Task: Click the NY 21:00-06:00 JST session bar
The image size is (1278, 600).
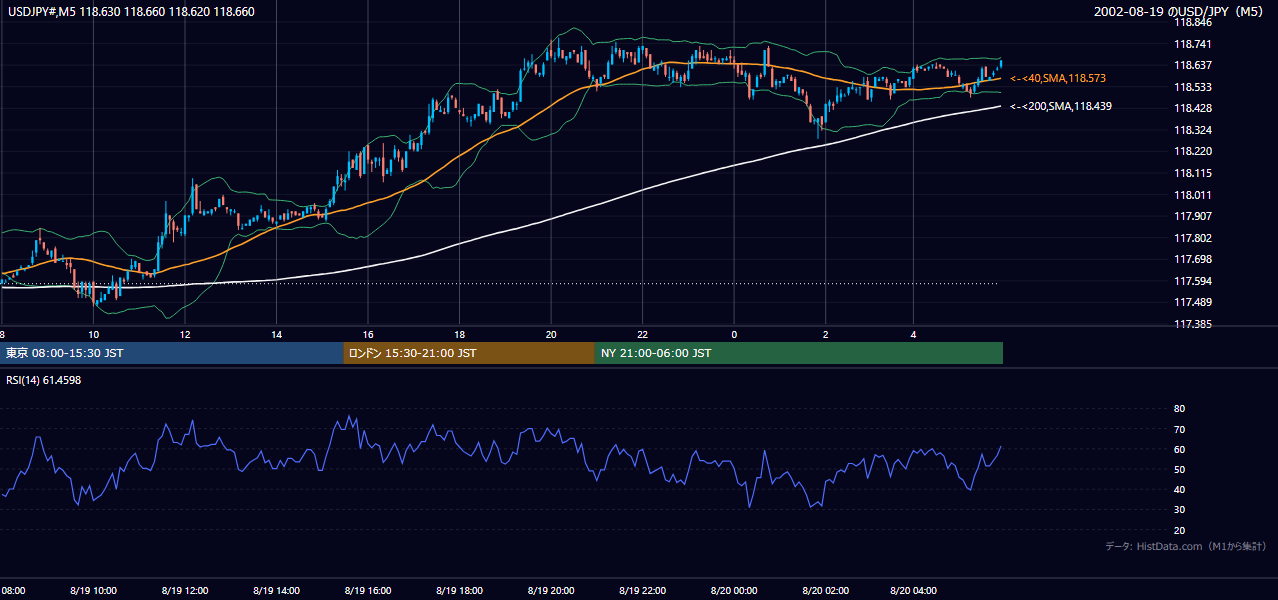Action: tap(799, 353)
